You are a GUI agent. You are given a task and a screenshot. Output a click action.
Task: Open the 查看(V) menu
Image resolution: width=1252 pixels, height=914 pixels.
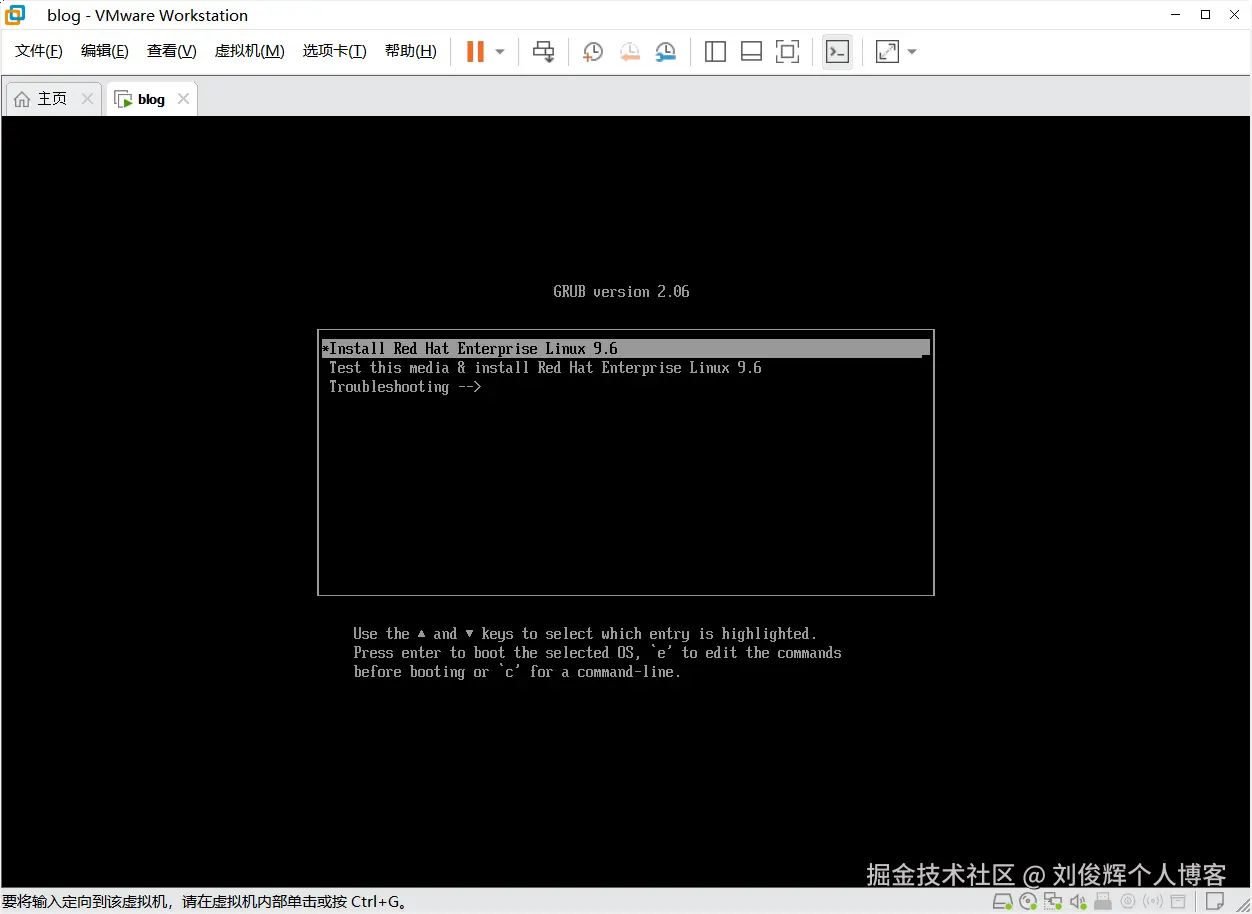(172, 51)
